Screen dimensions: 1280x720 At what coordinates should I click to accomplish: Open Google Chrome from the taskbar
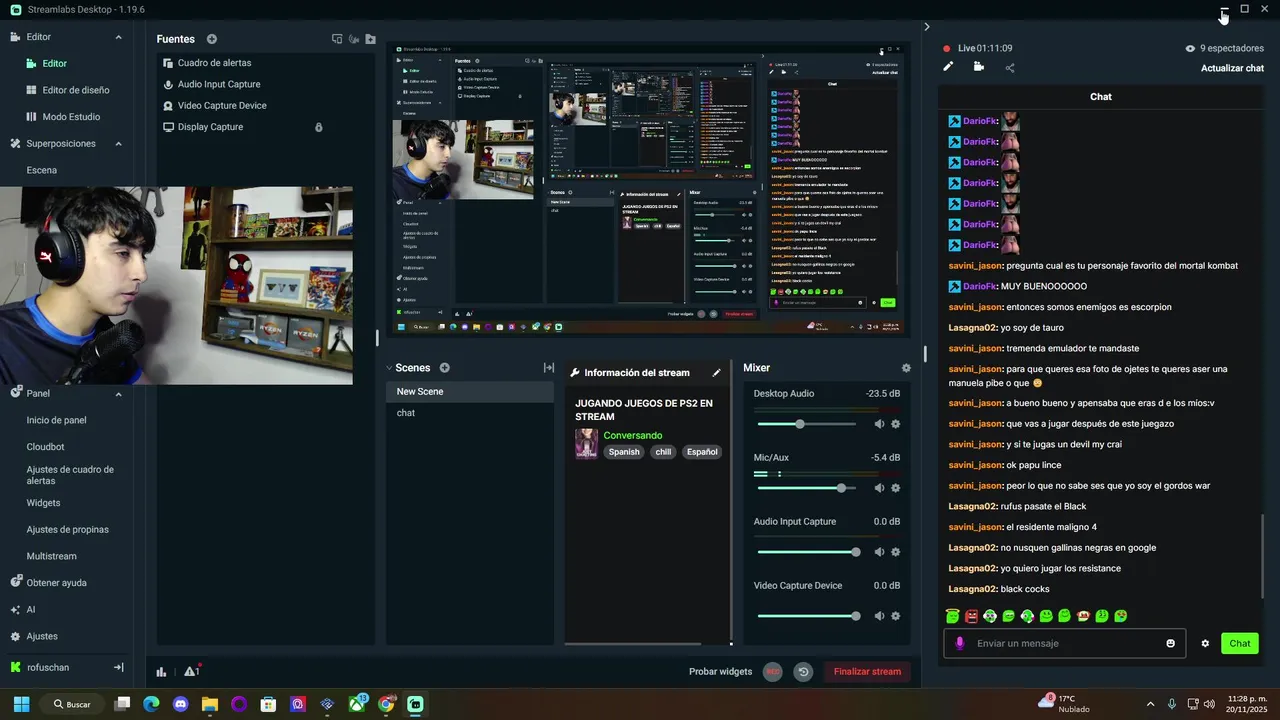tap(386, 704)
